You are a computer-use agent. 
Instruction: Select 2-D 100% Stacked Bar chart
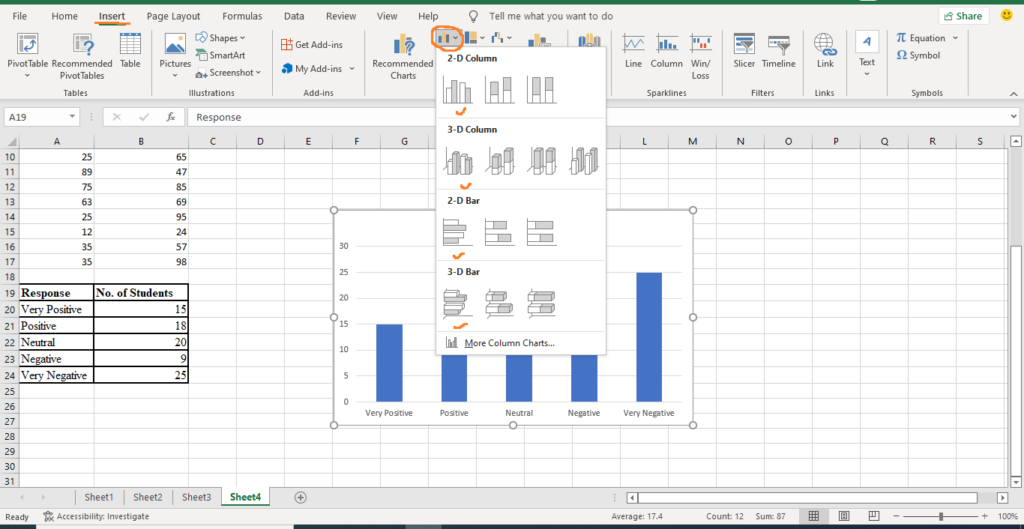541,232
